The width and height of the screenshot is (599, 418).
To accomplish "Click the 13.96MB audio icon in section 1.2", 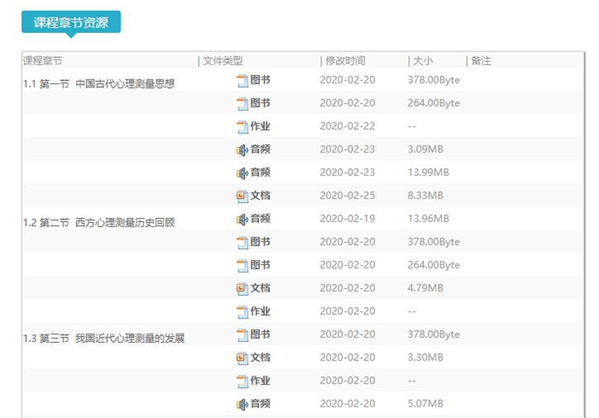I will point(242,219).
